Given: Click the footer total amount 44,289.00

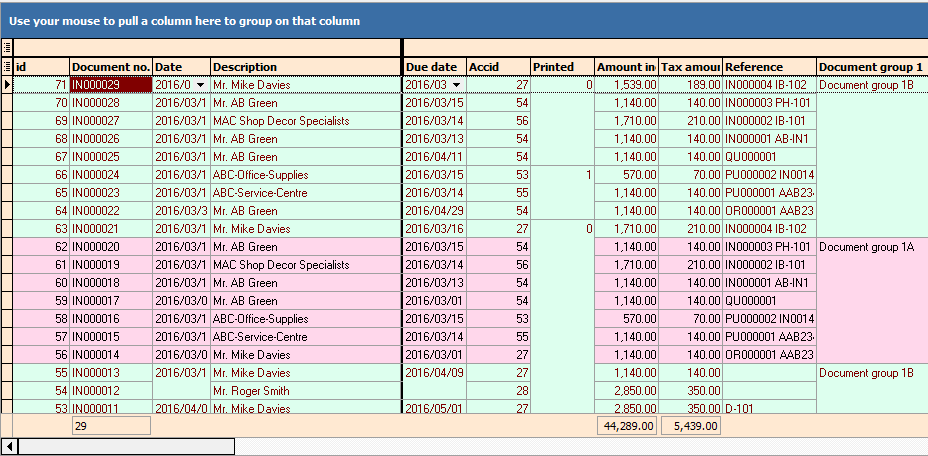Looking at the screenshot, I should [x=626, y=426].
